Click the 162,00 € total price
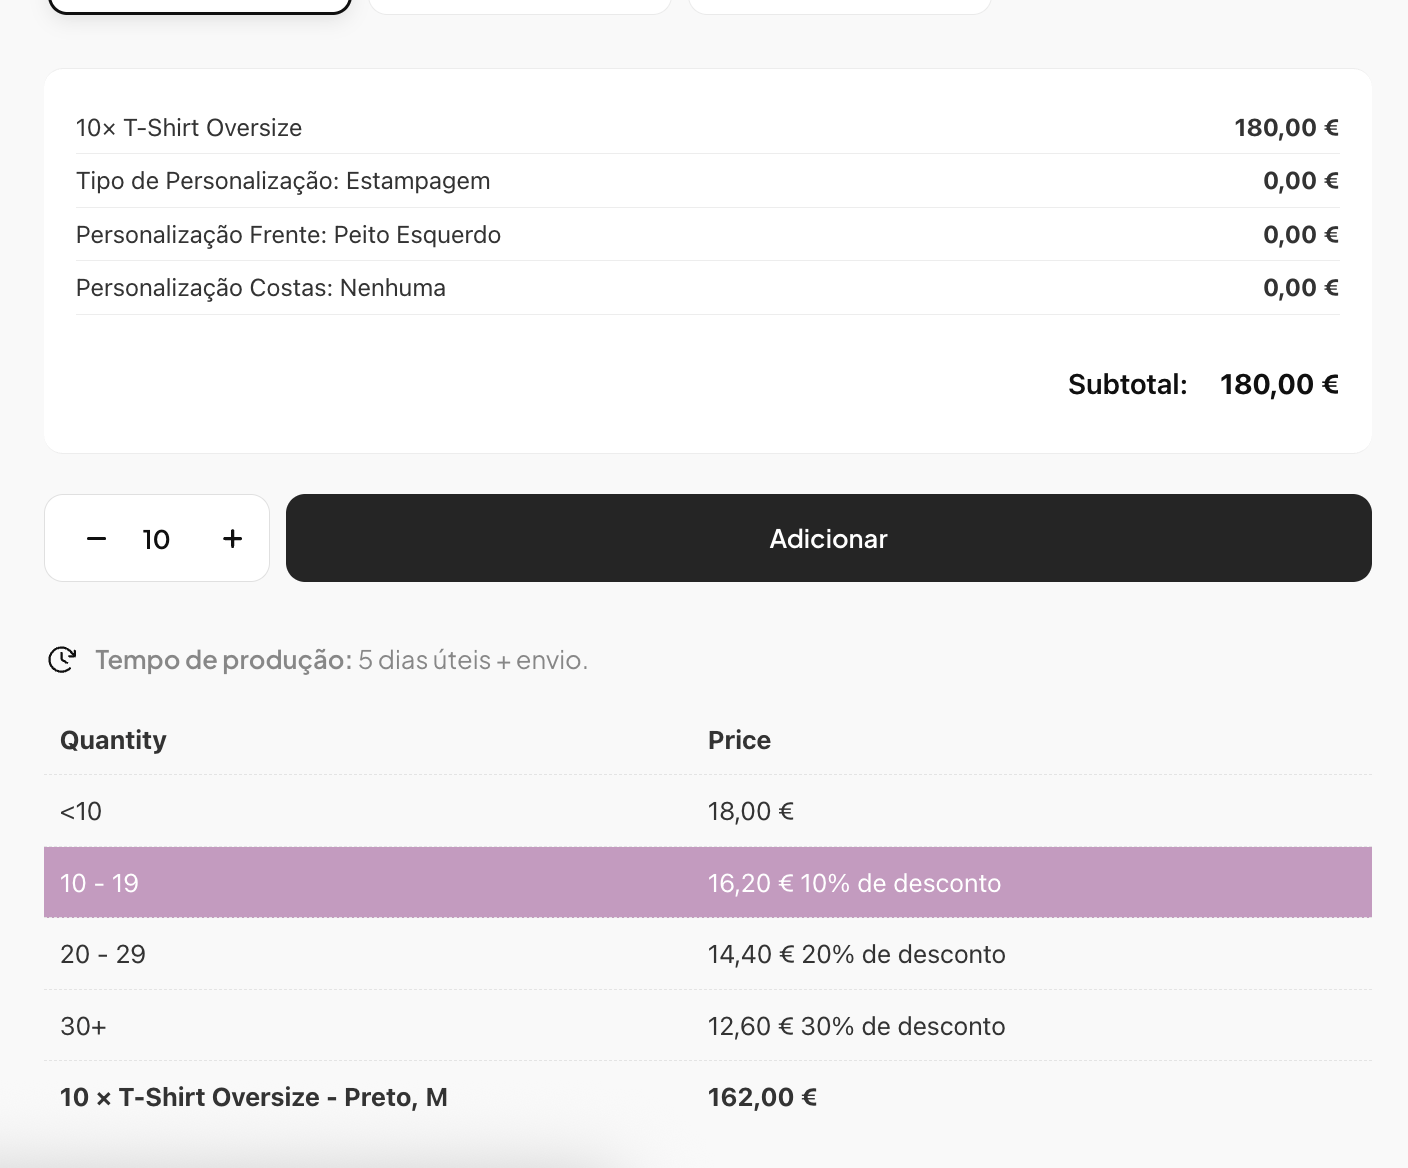Viewport: 1408px width, 1168px height. [762, 1097]
